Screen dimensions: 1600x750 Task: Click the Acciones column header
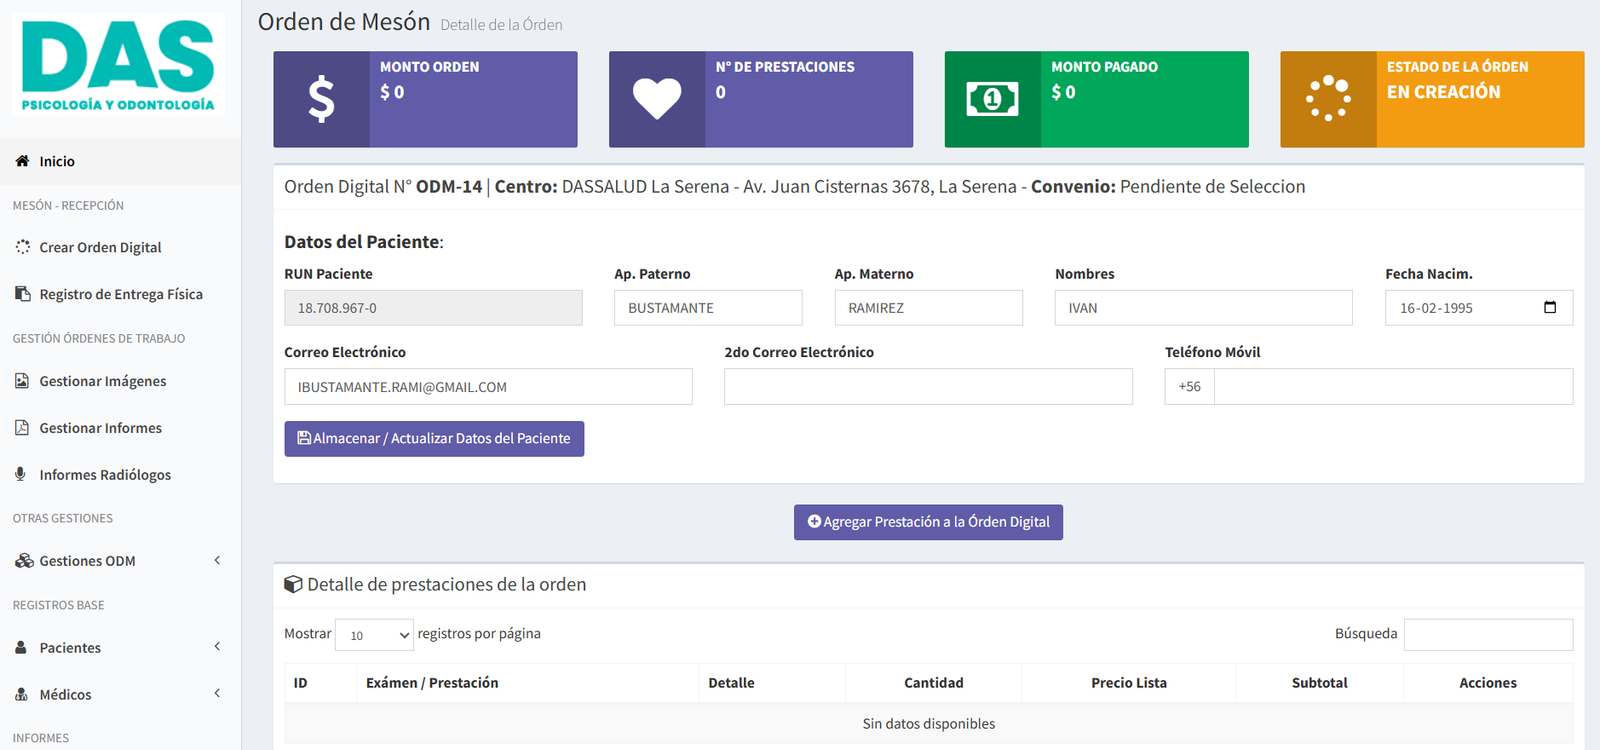click(1488, 683)
